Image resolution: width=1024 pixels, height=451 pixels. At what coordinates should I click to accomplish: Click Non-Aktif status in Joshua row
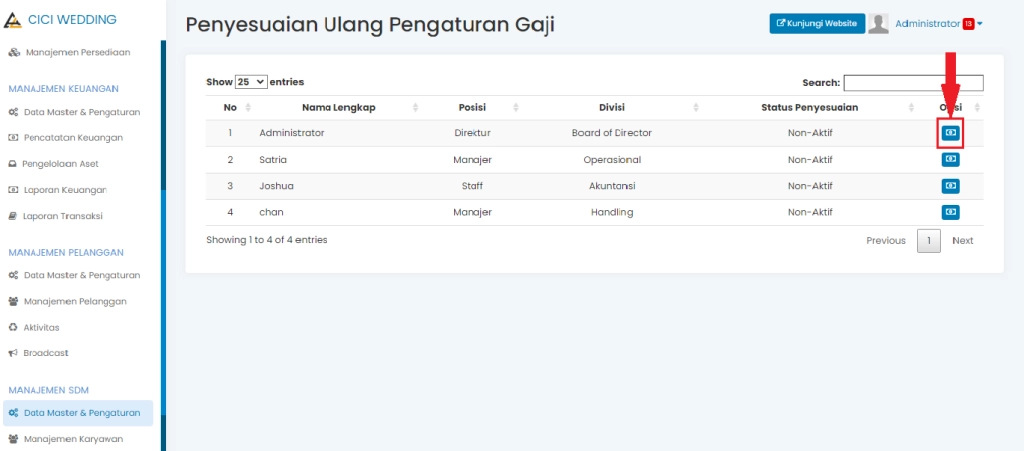(810, 186)
